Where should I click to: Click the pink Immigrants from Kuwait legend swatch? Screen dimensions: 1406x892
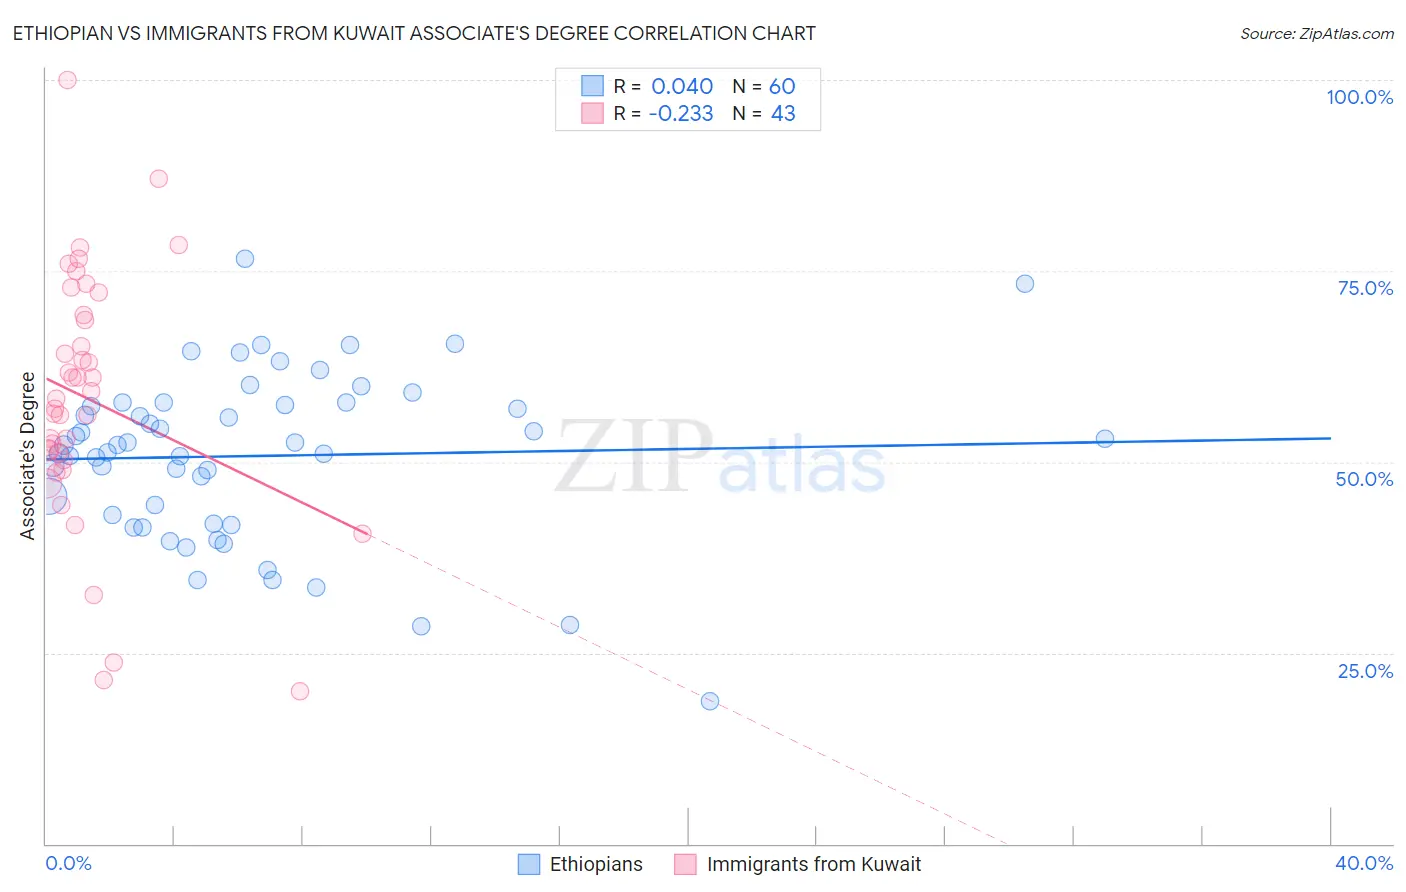coord(685,864)
